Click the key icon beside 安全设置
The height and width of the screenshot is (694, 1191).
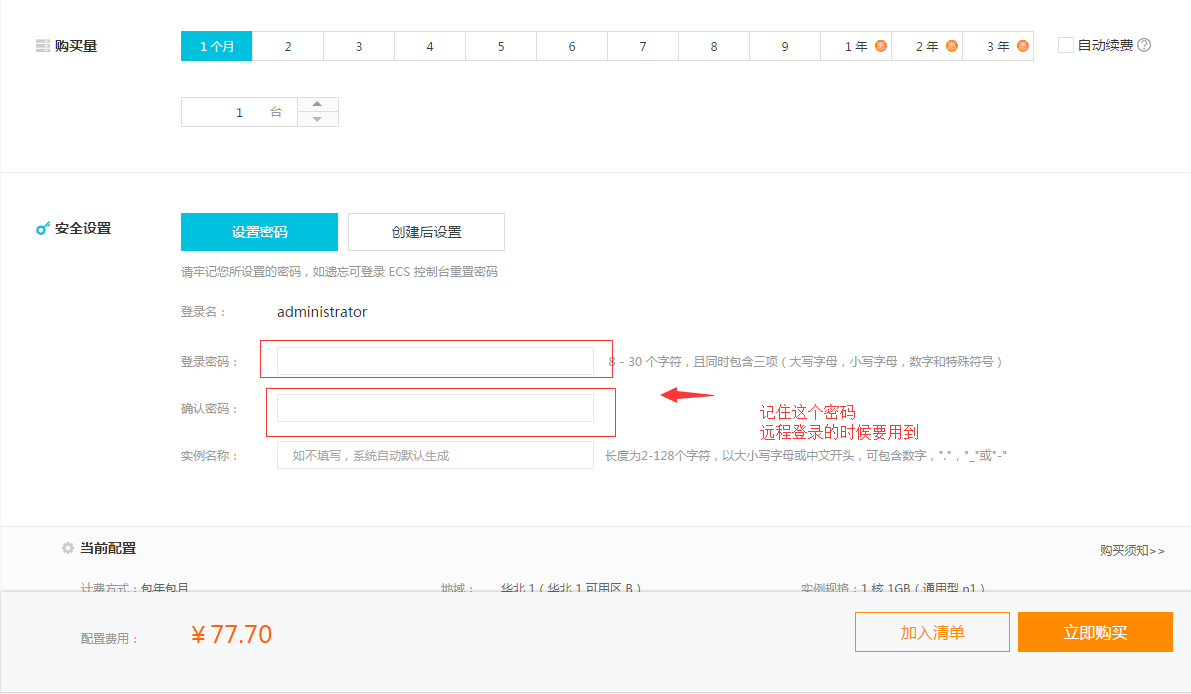(x=41, y=229)
